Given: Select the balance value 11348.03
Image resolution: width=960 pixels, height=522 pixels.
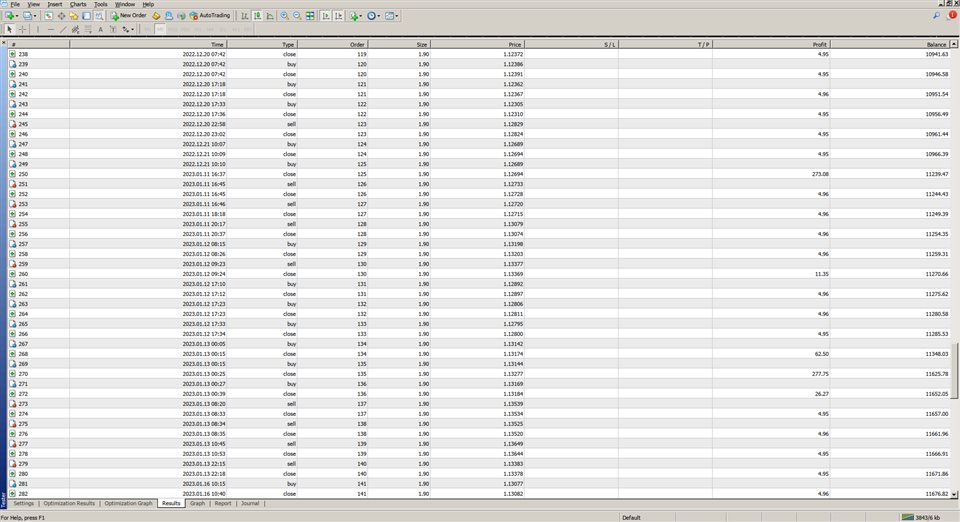Looking at the screenshot, I should (937, 354).
